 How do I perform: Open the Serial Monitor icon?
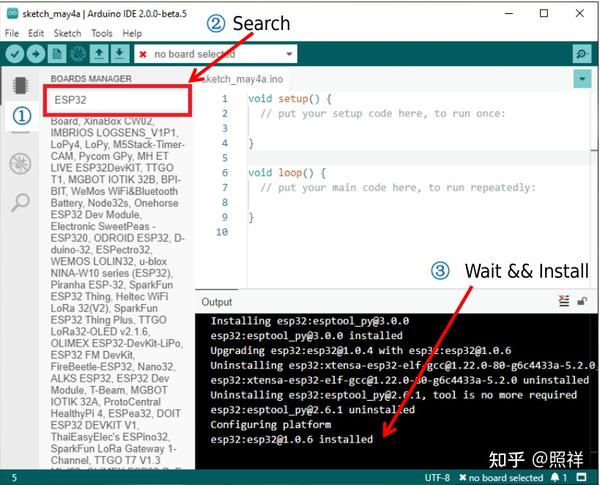[x=582, y=54]
